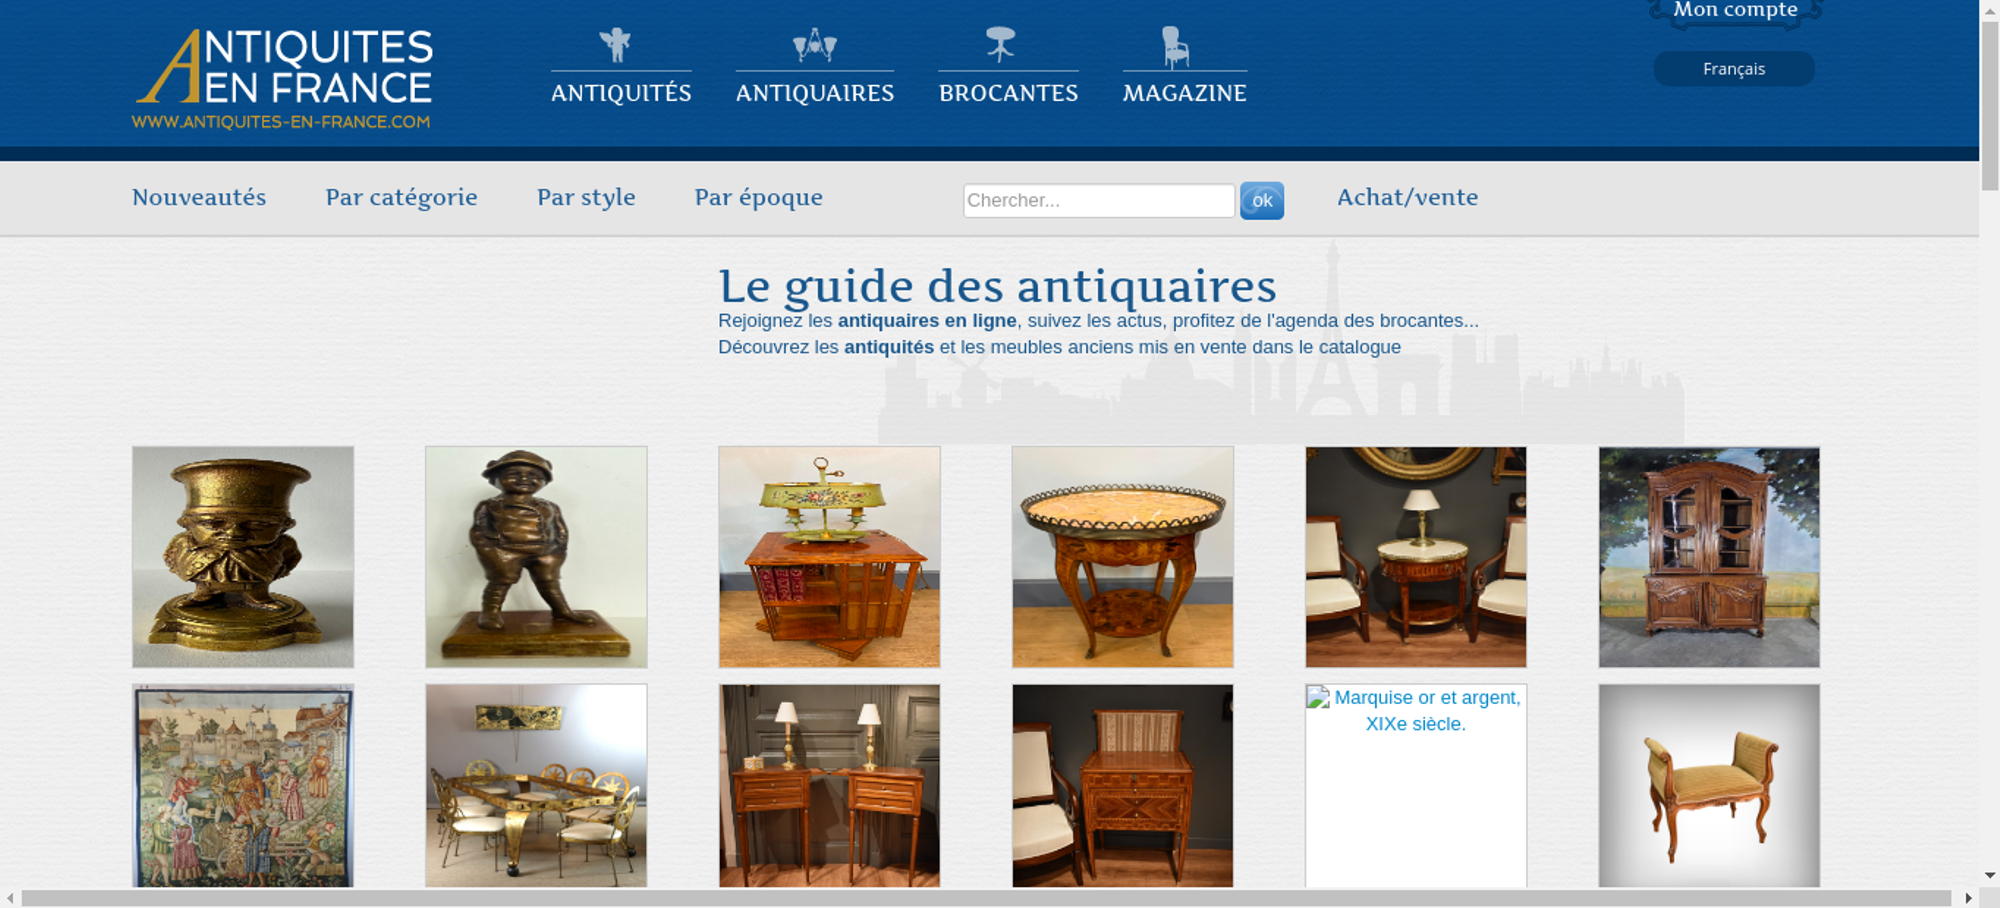
Task: Open Mon compte link
Action: [x=1735, y=11]
